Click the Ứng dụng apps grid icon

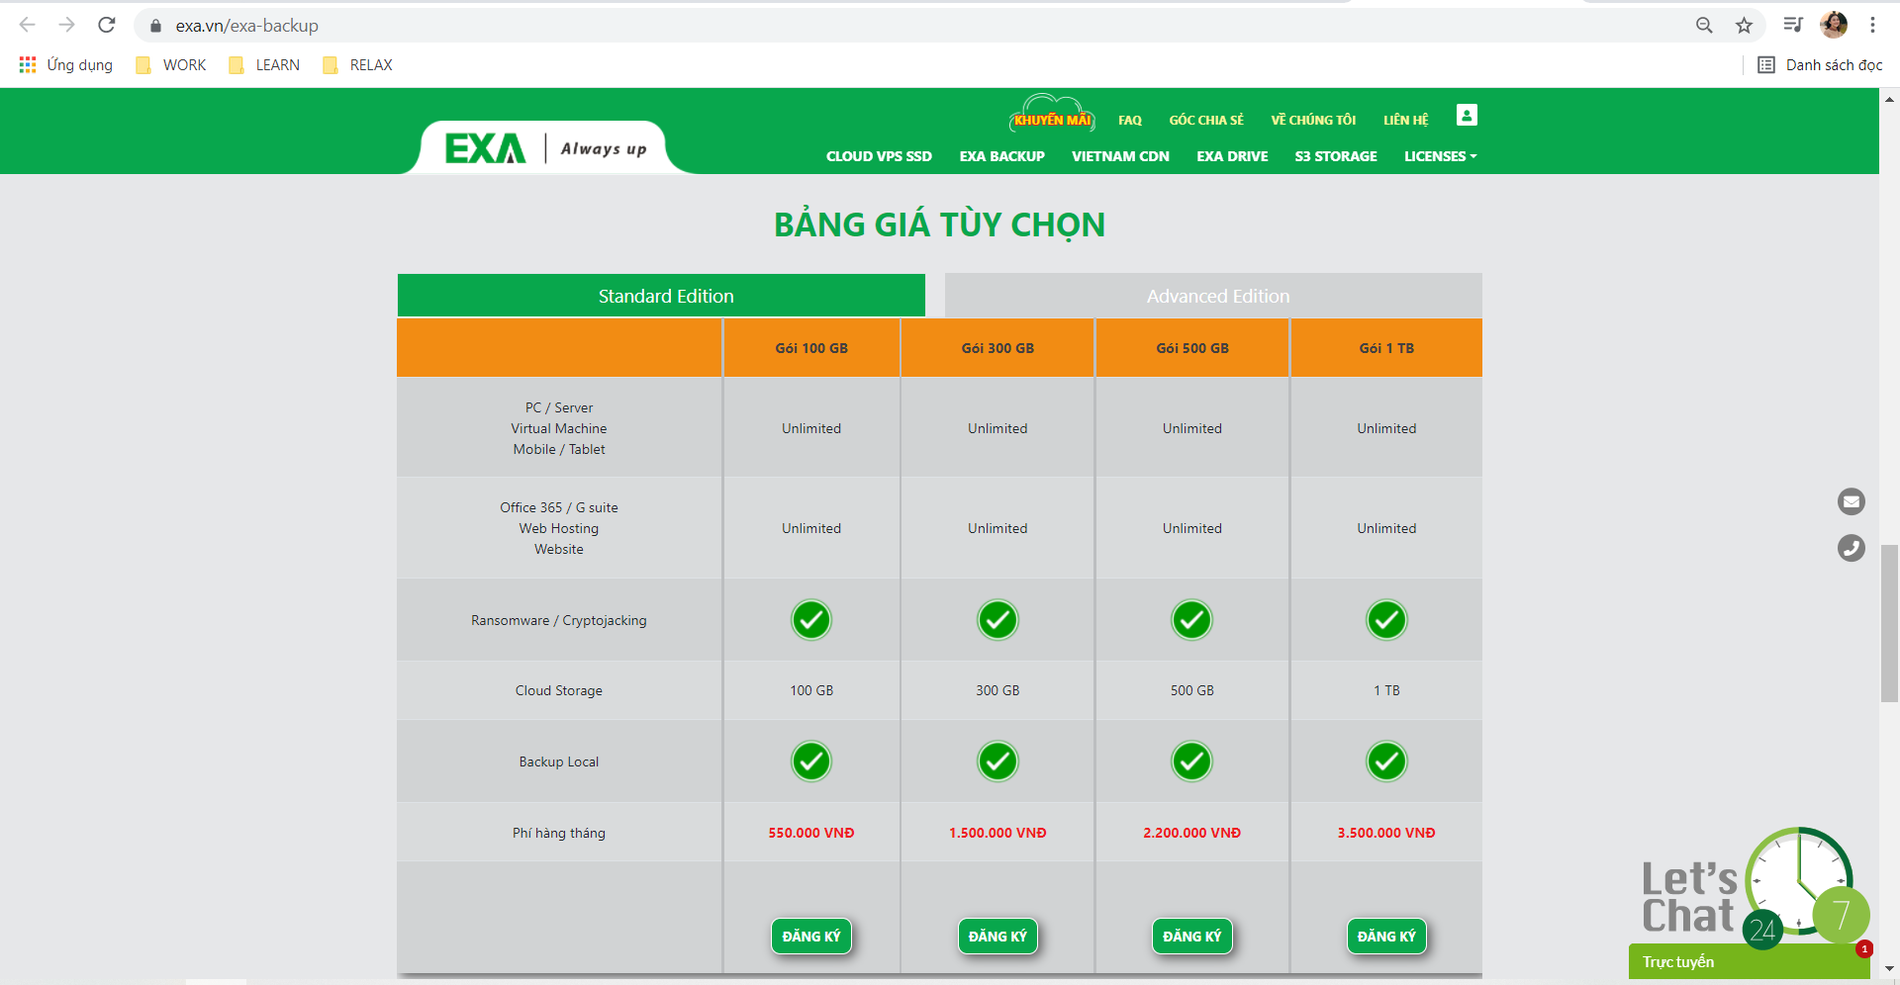[x=27, y=64]
